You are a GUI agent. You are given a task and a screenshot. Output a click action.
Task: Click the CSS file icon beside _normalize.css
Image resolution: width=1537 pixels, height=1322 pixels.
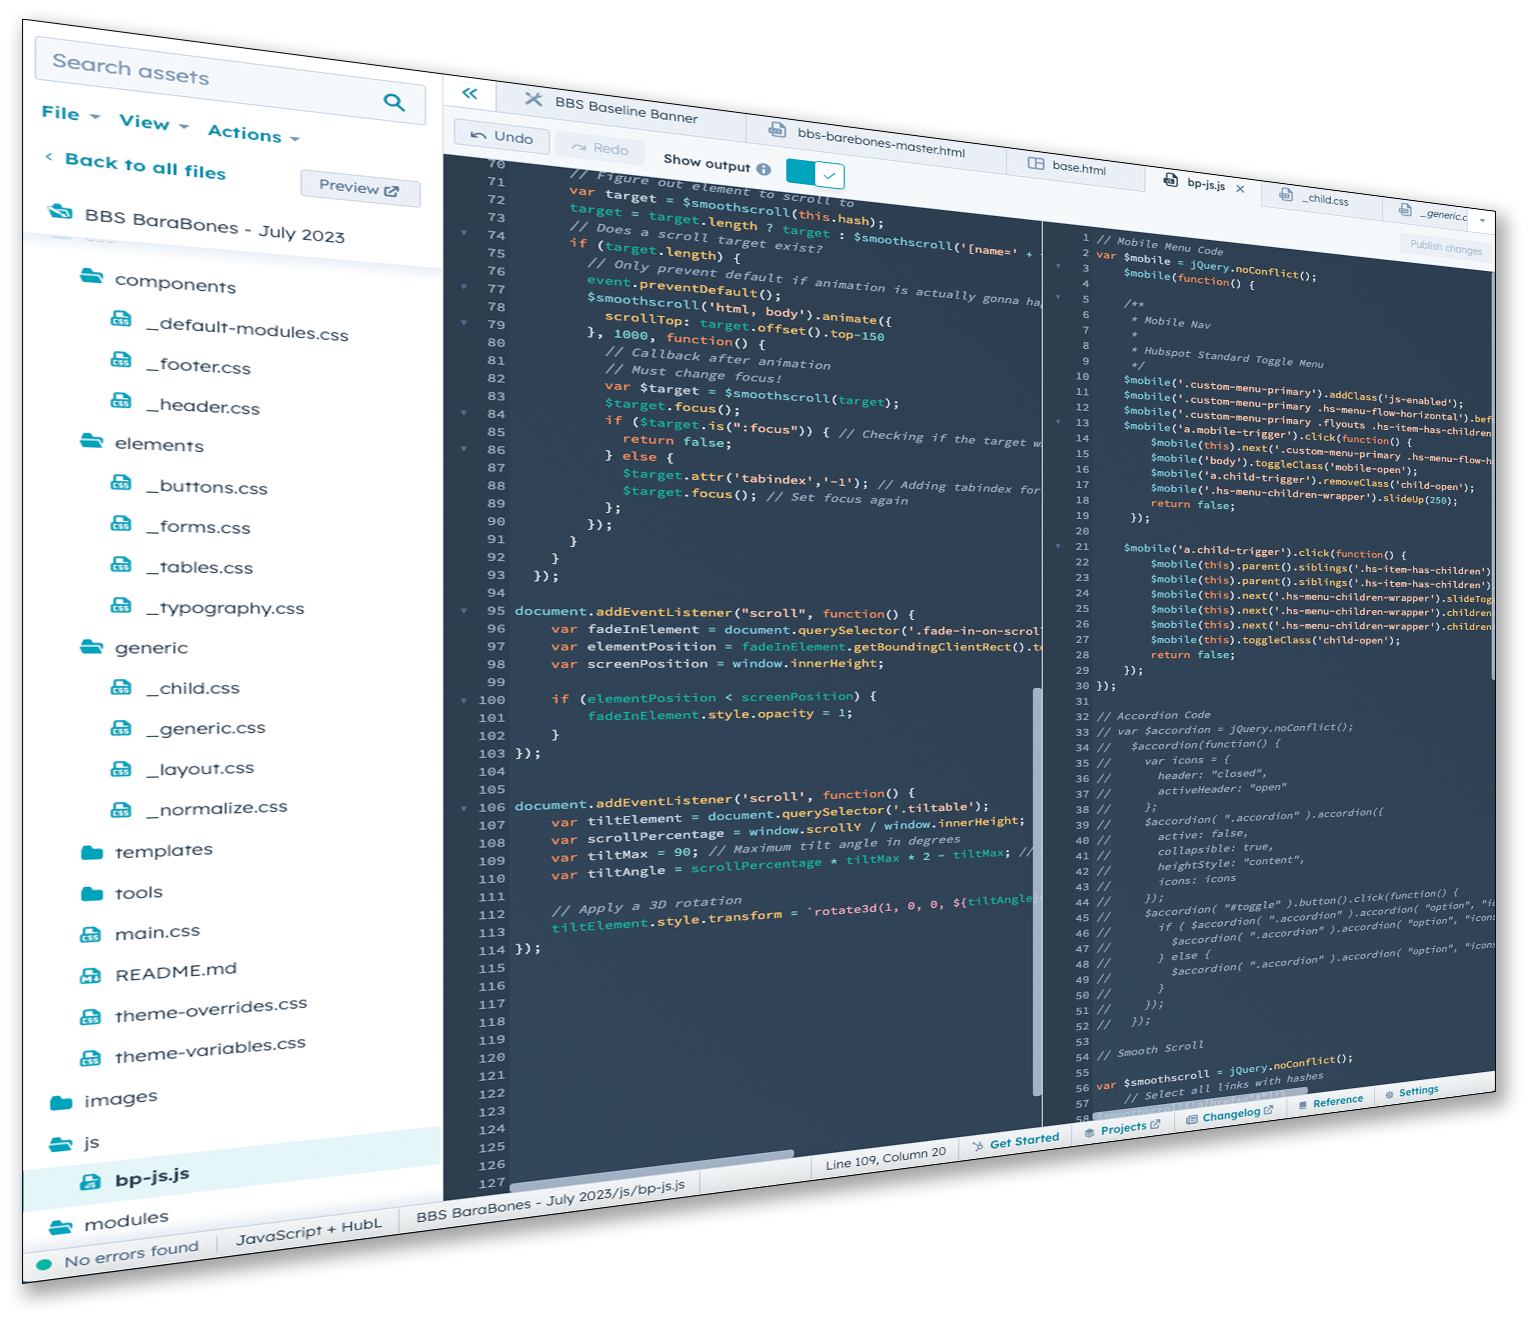click(x=121, y=809)
